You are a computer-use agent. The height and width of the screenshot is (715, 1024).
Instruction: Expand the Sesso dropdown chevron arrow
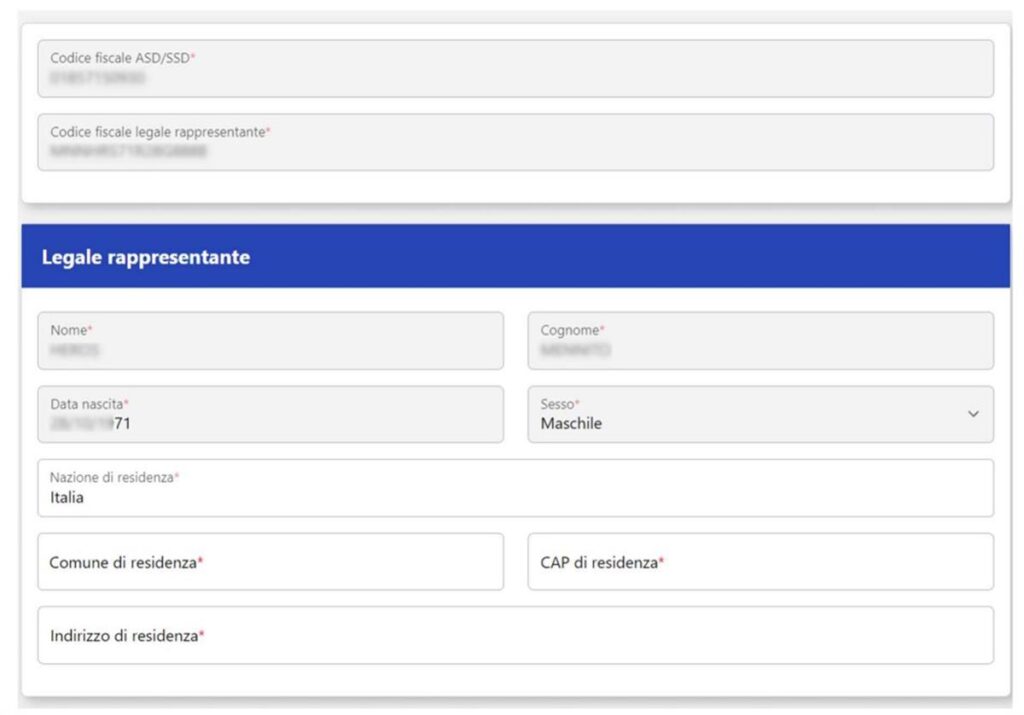click(973, 414)
